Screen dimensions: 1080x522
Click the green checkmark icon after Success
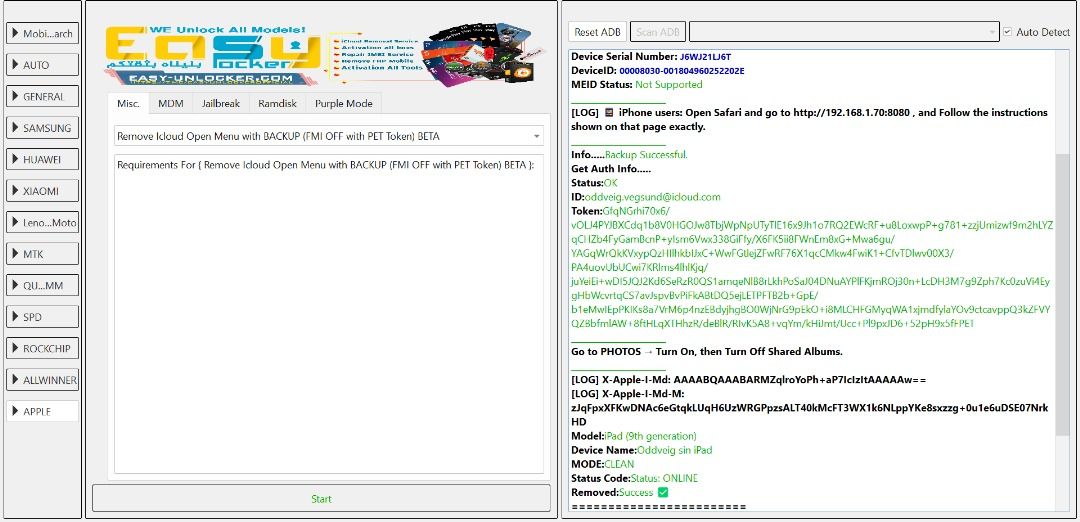(x=663, y=492)
